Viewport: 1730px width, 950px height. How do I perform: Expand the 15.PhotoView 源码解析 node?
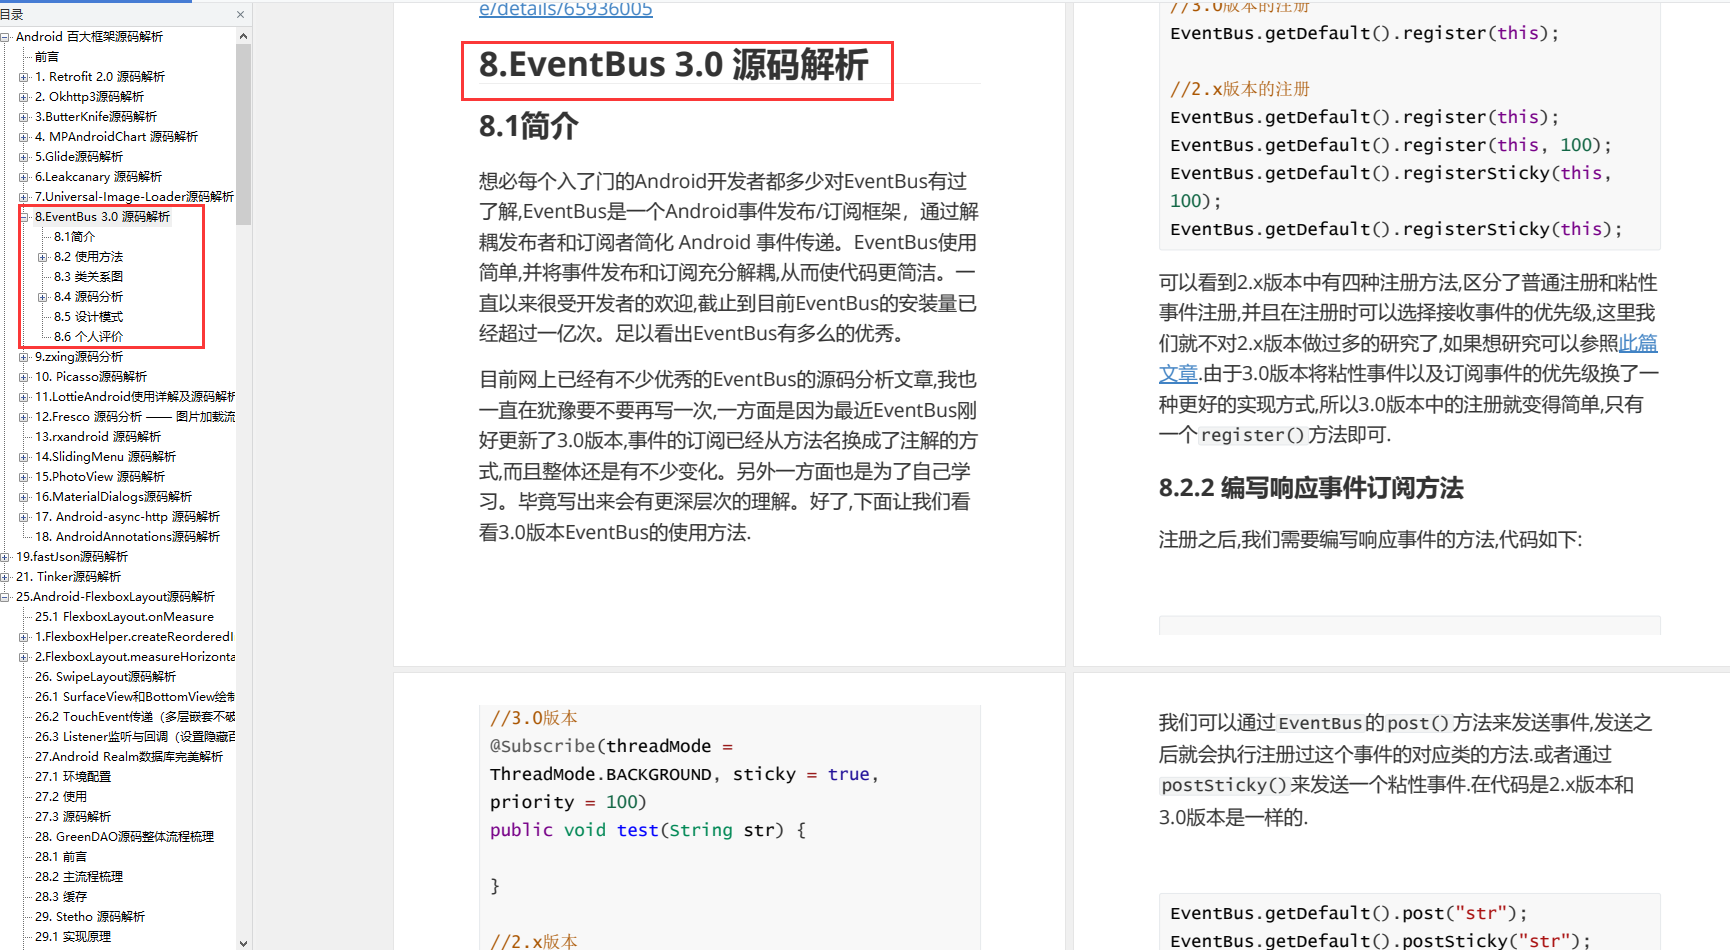tap(24, 477)
